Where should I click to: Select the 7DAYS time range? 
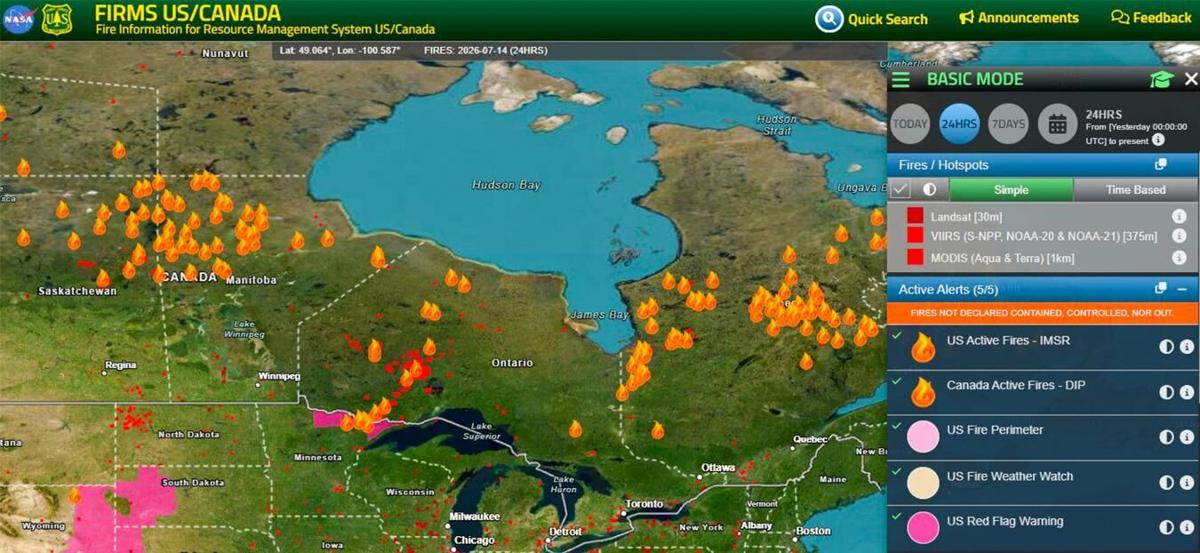pos(1008,124)
